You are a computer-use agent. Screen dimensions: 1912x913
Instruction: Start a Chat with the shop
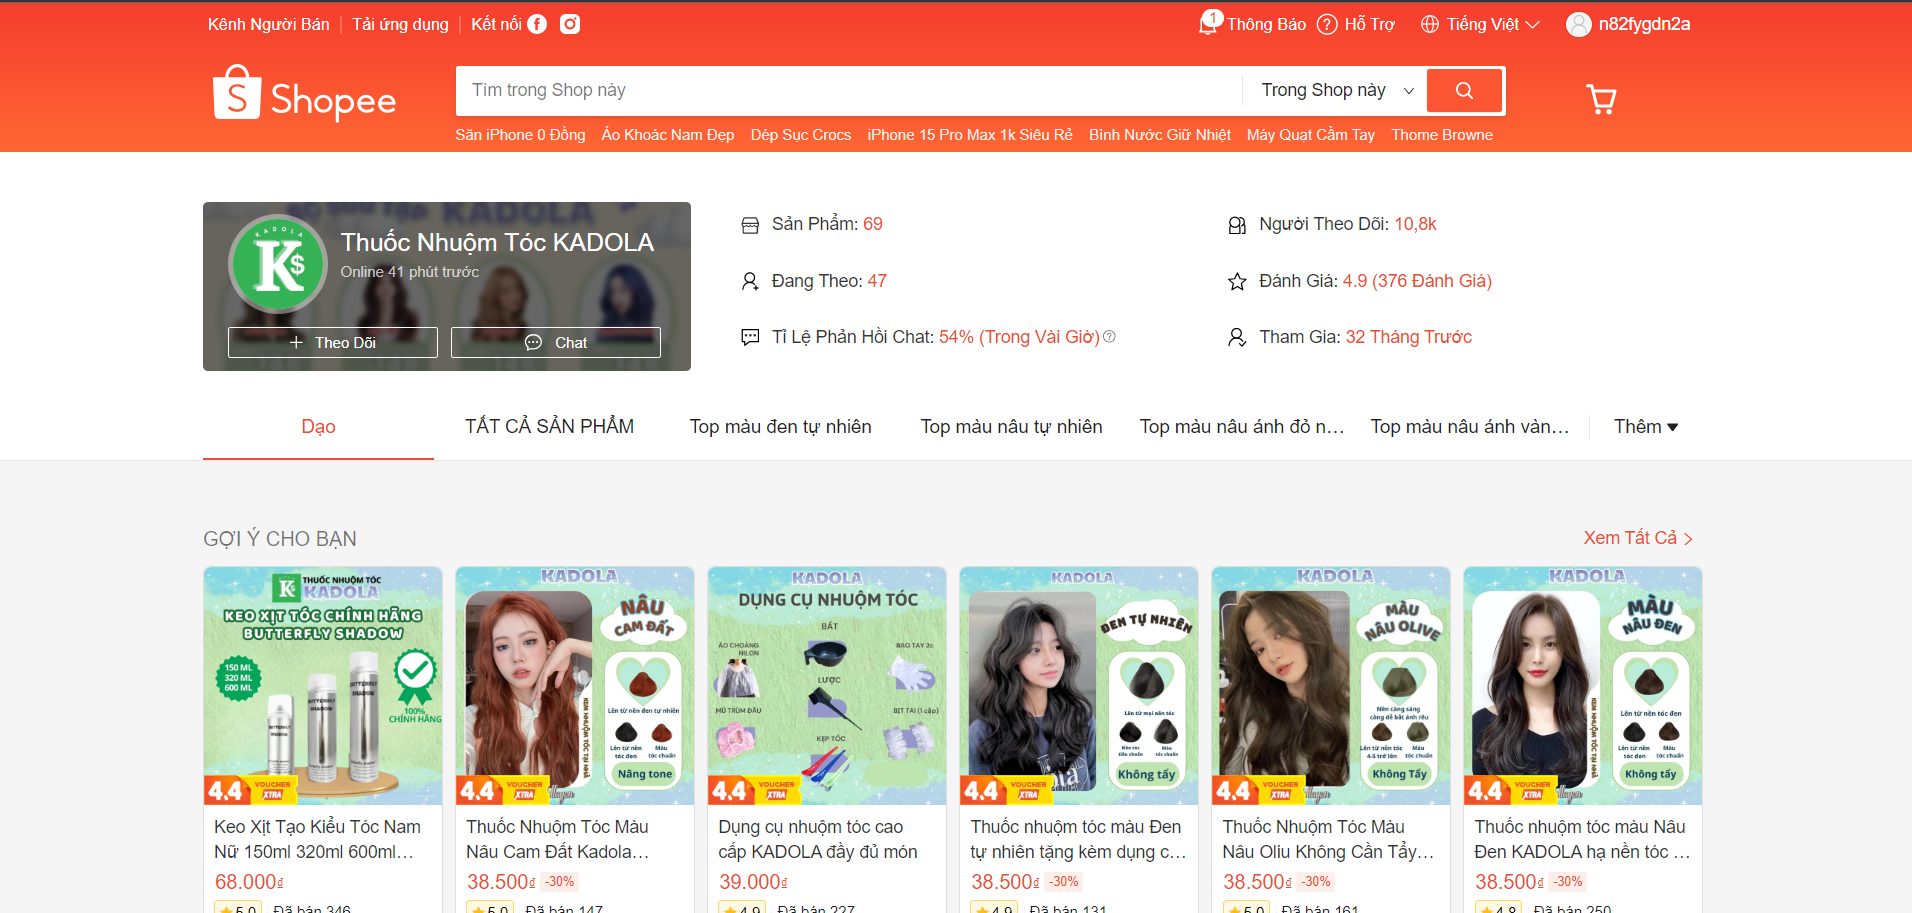click(x=556, y=342)
